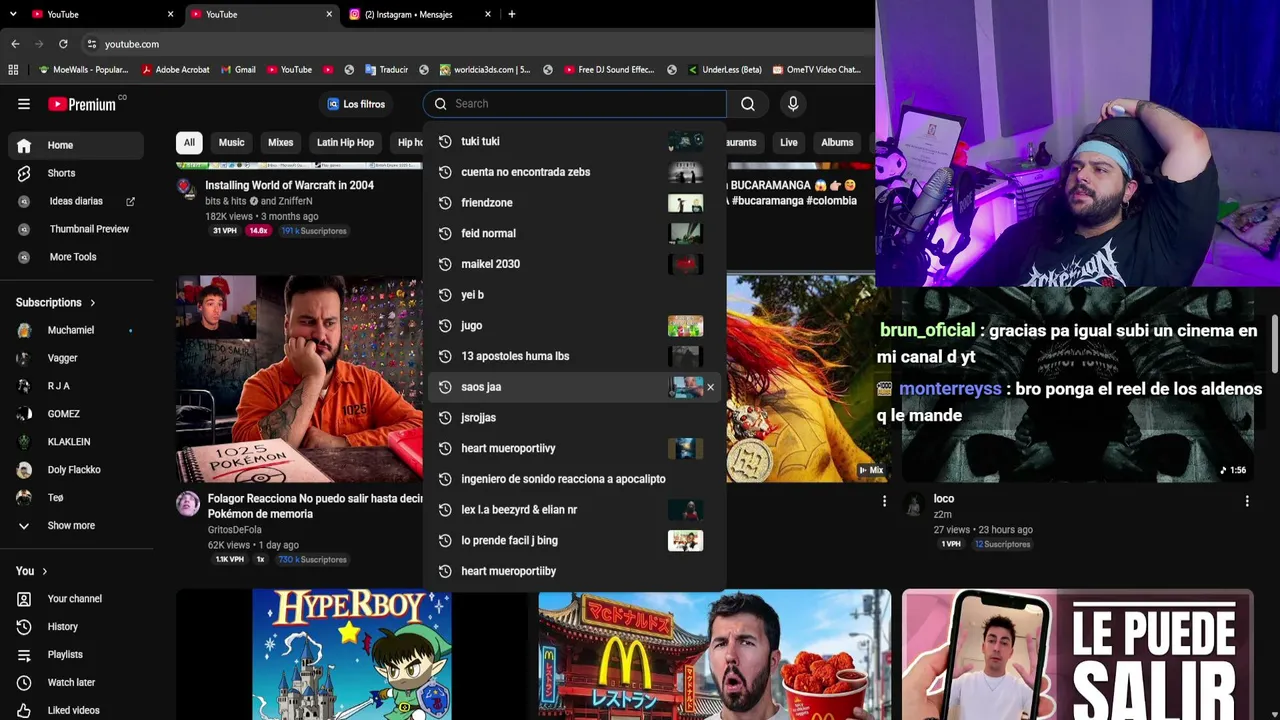1280x720 pixels.
Task: Open 'Installing World of Warcraft in 2004' video title
Action: click(x=289, y=185)
